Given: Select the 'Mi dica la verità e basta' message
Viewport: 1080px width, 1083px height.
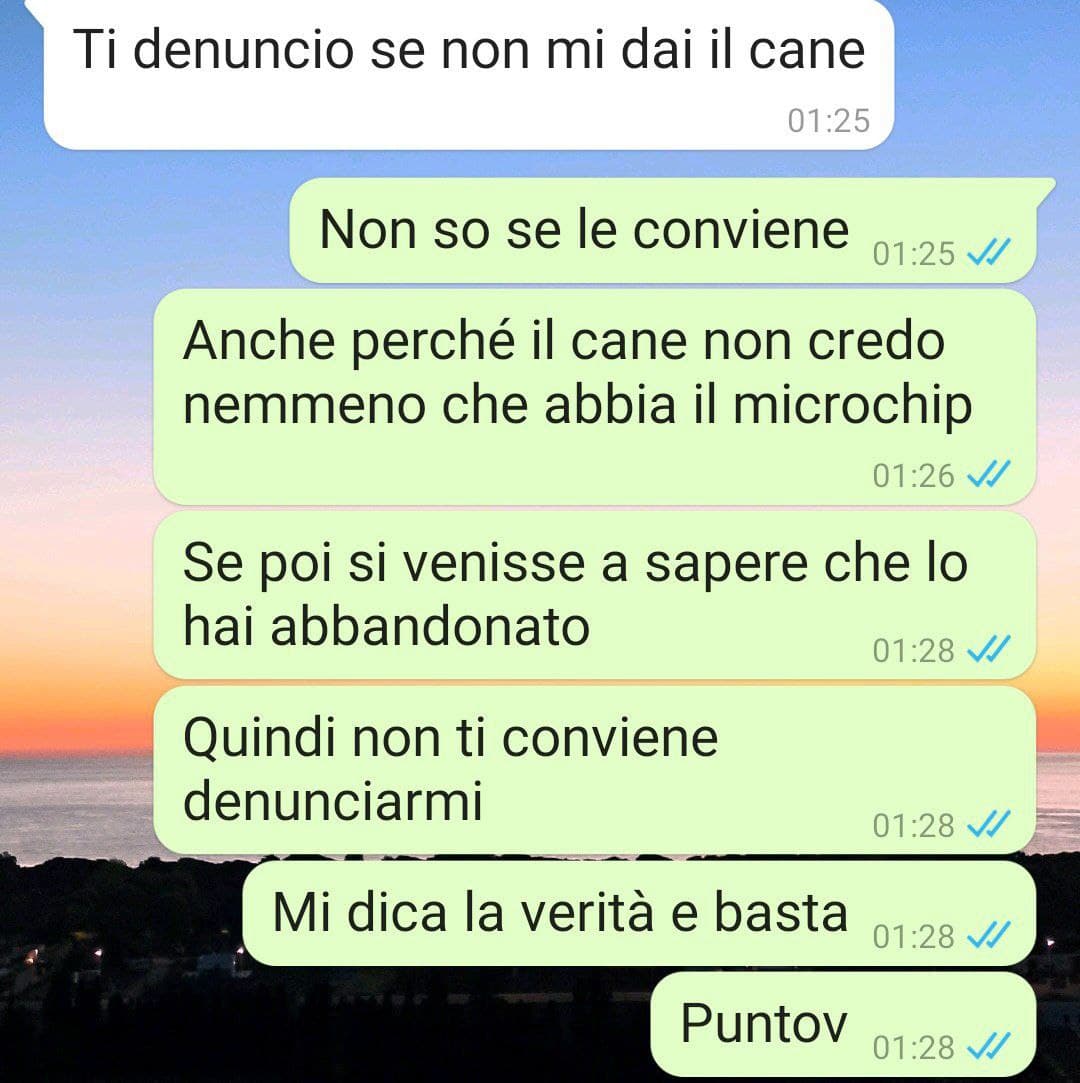Looking at the screenshot, I should pyautogui.click(x=639, y=913).
